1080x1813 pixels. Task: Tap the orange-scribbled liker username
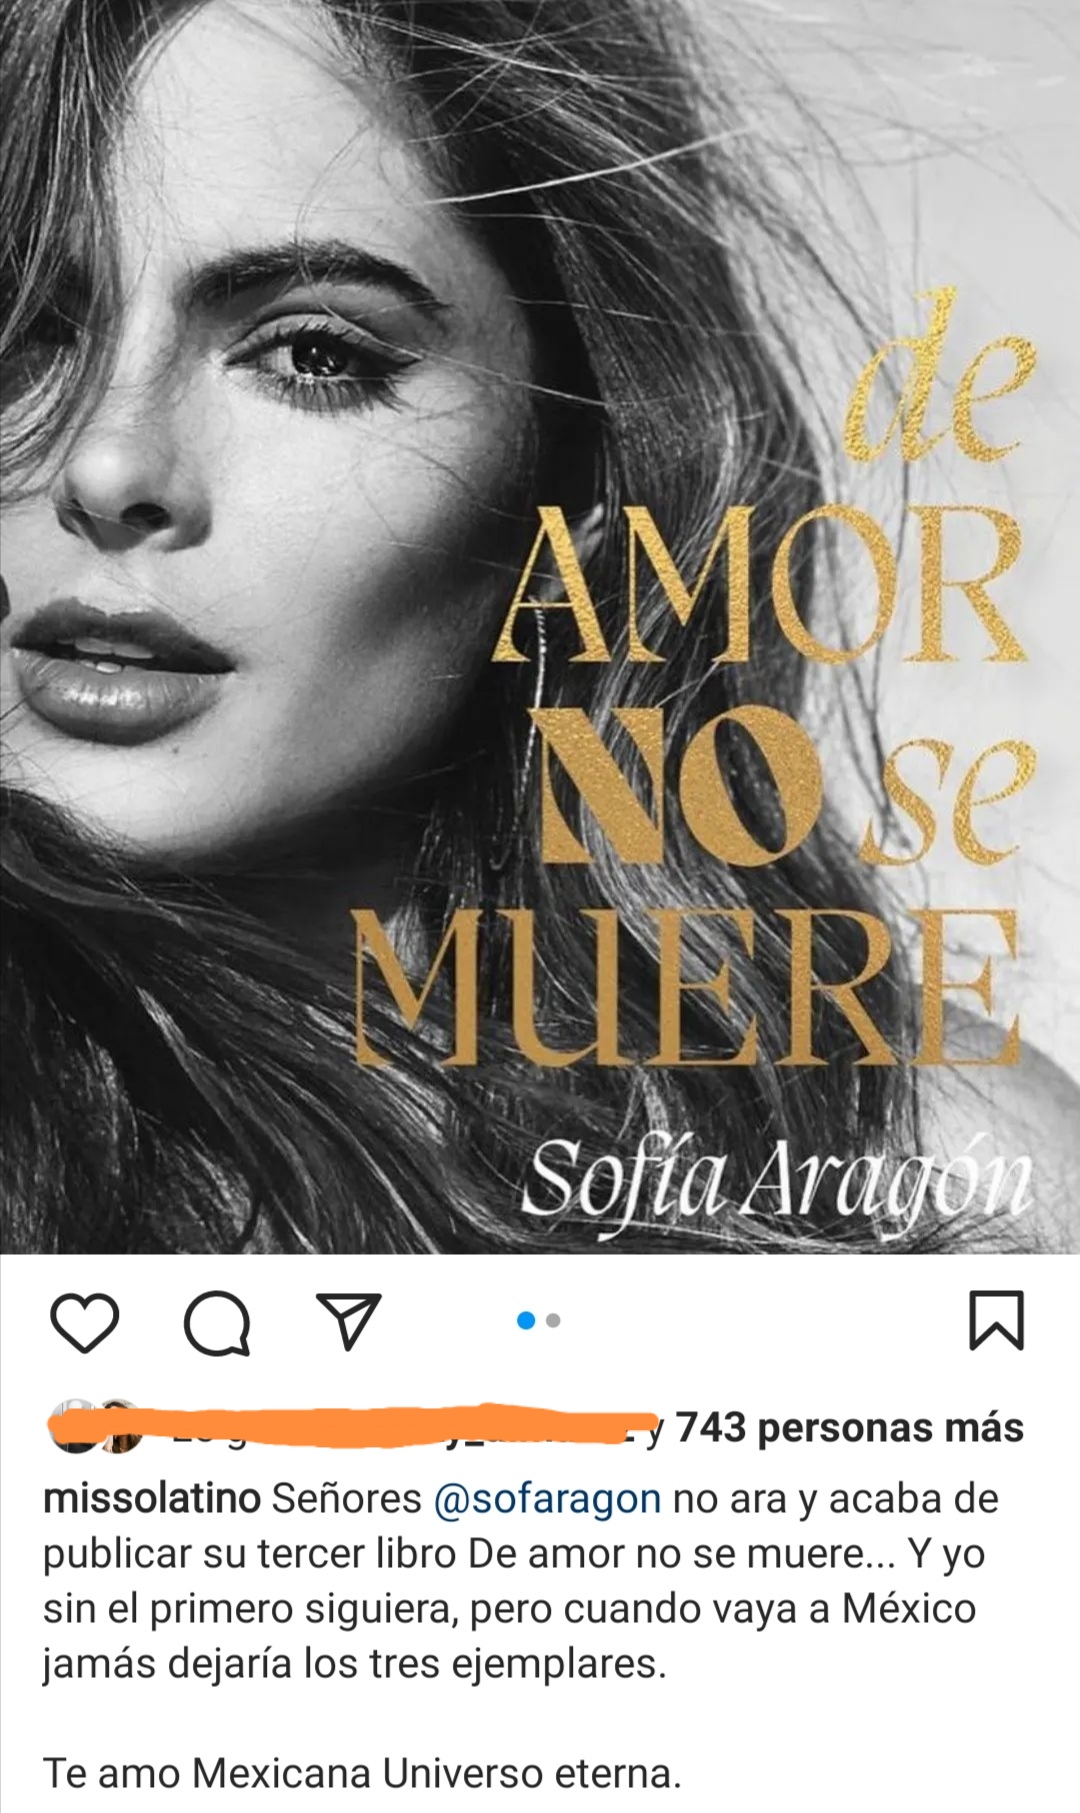pos(400,1427)
